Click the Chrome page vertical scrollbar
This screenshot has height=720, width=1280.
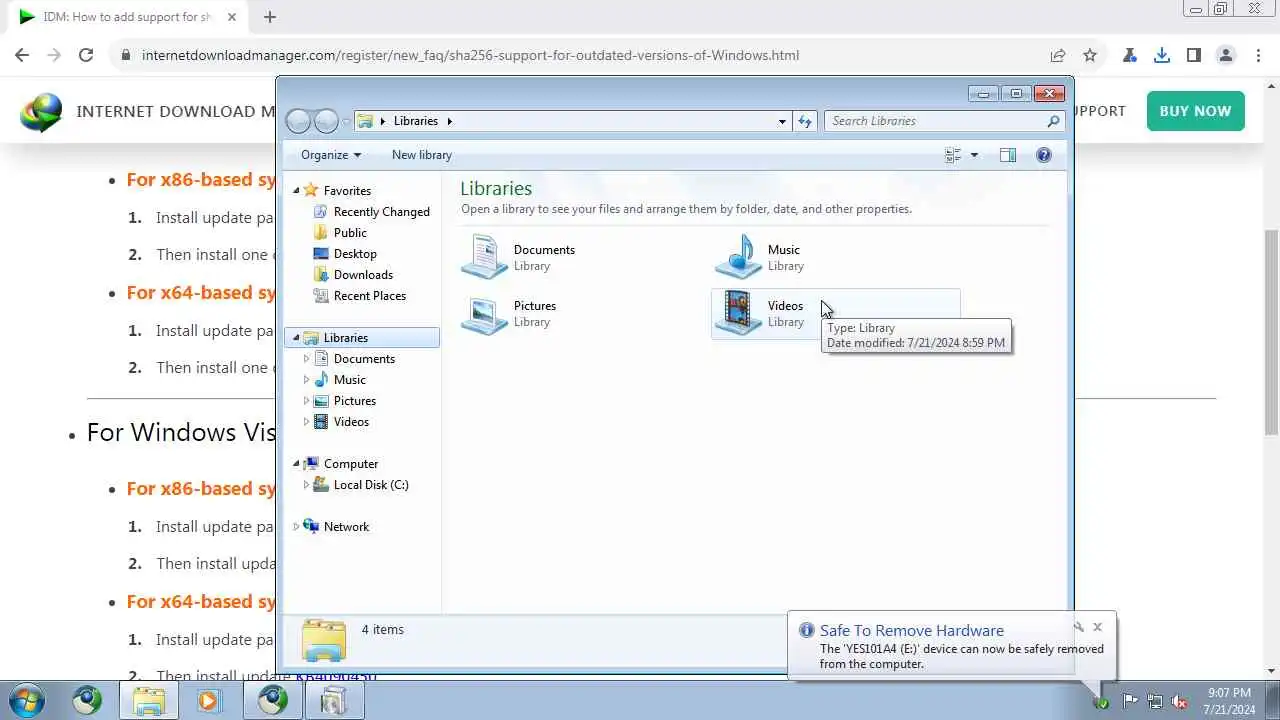pos(1271,331)
